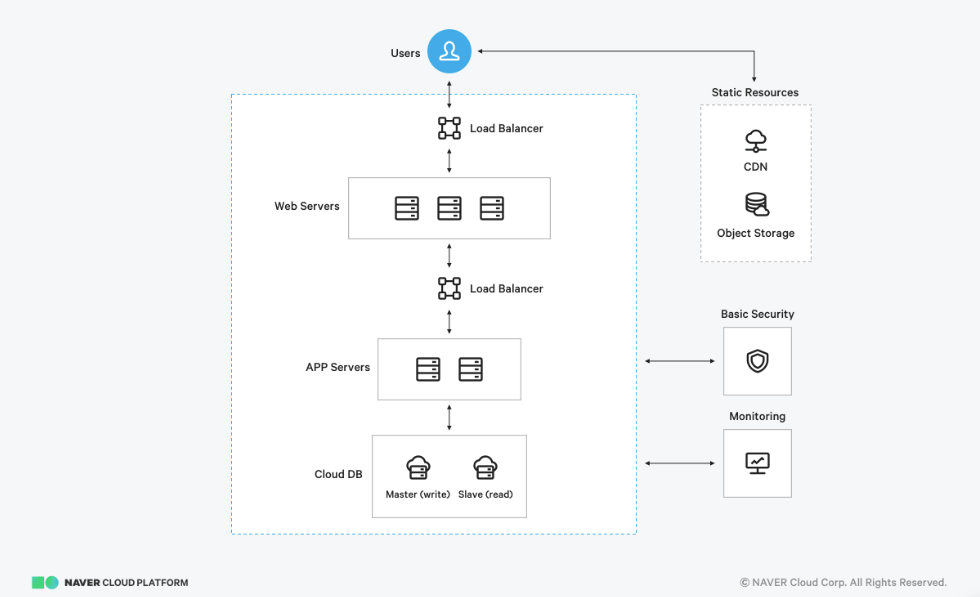Select the Object Storage icon
The image size is (980, 597).
click(757, 204)
